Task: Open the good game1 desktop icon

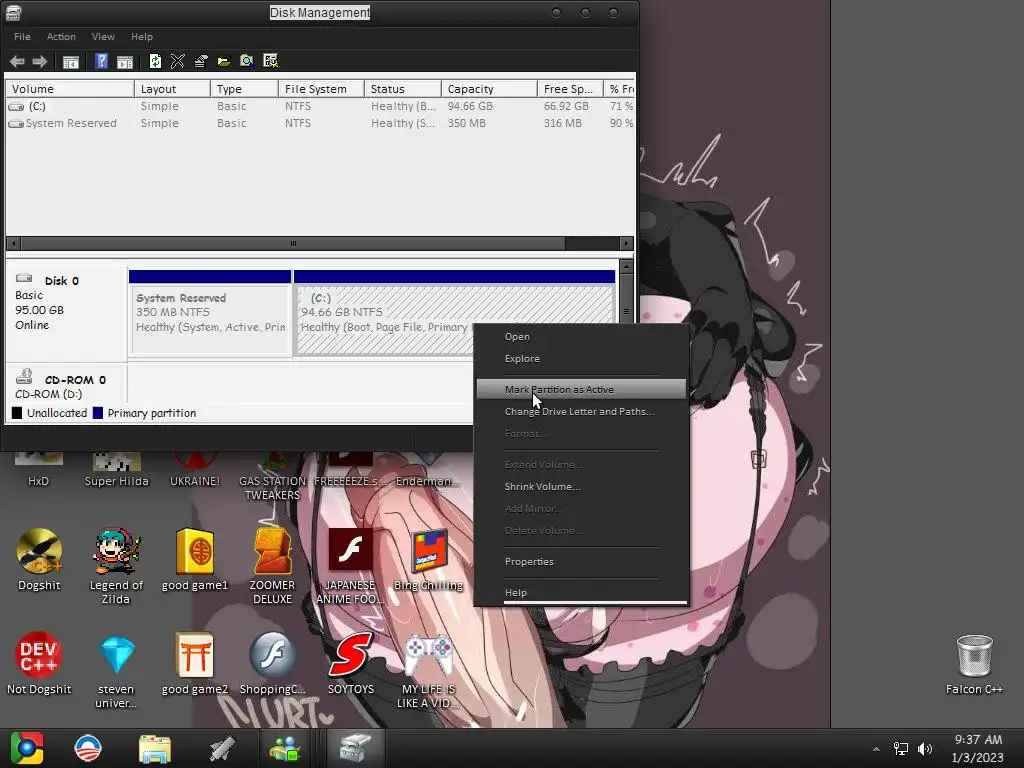Action: (195, 560)
